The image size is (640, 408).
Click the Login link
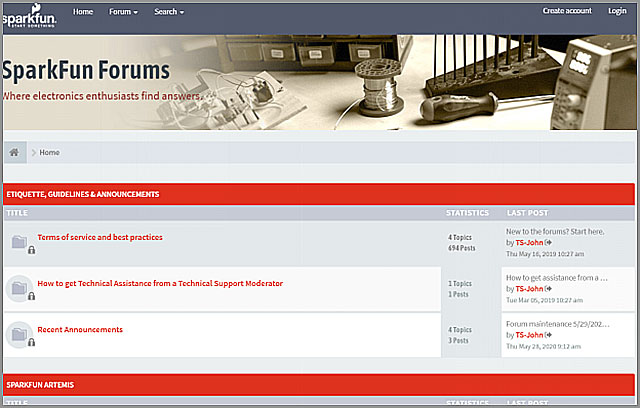(617, 11)
